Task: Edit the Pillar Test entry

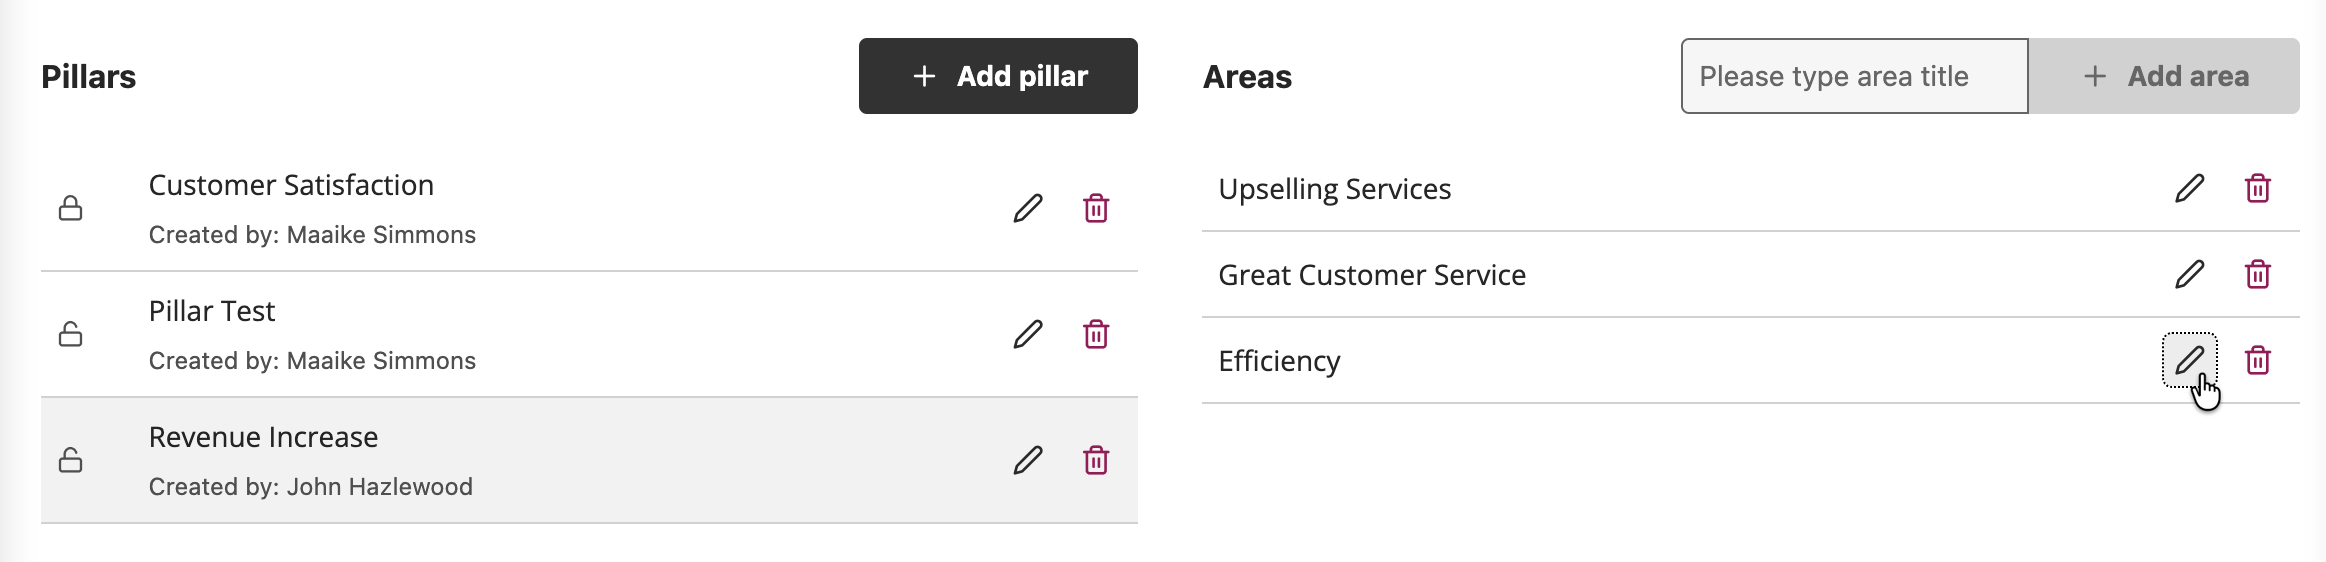Action: [x=1027, y=334]
